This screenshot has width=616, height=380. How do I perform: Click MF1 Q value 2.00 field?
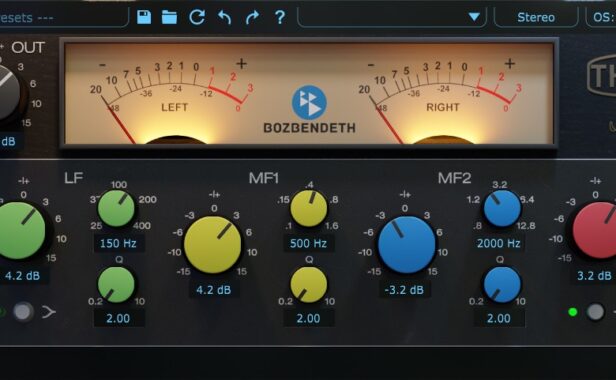click(x=308, y=318)
